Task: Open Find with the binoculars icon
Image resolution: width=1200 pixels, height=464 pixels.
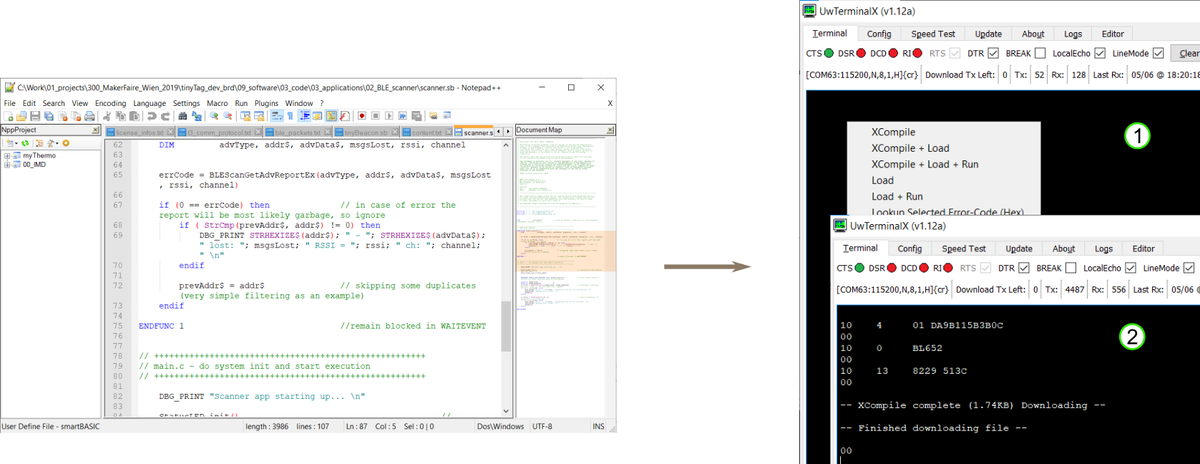Action: (182, 116)
